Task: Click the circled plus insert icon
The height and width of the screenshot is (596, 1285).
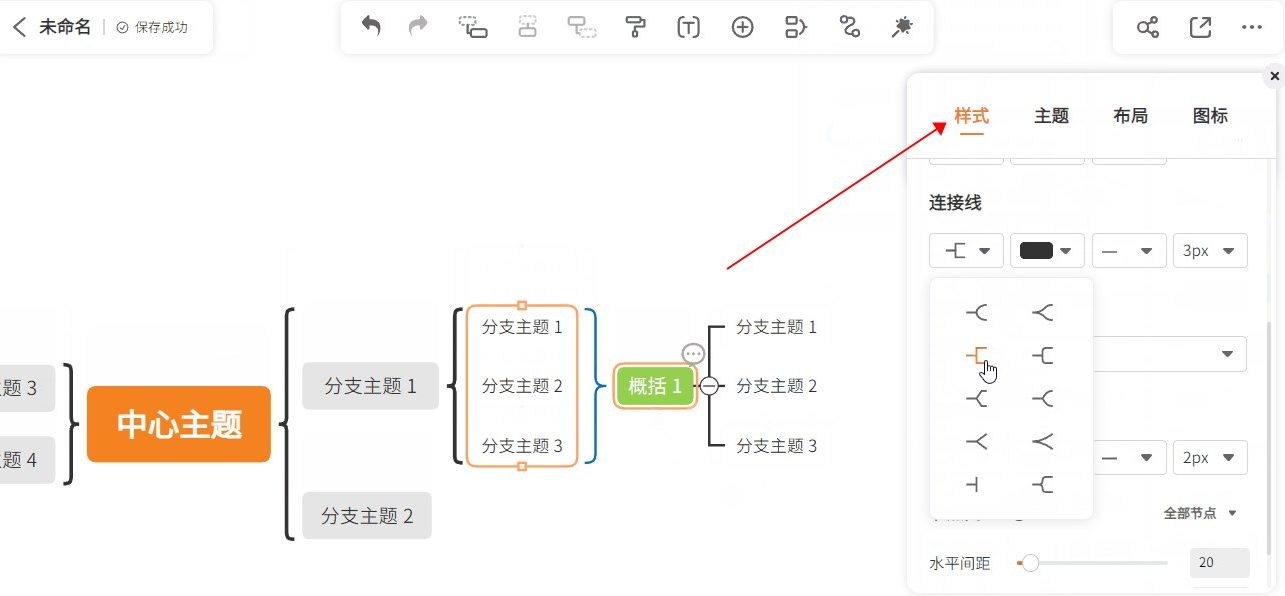Action: click(742, 27)
